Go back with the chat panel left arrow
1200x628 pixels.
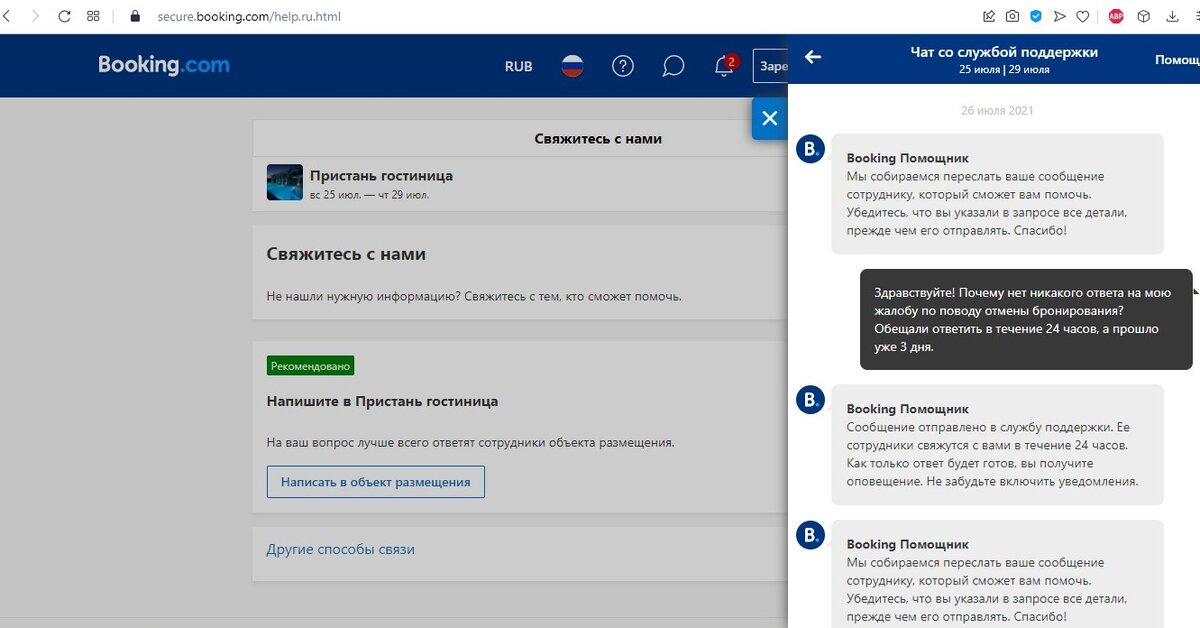(x=813, y=57)
